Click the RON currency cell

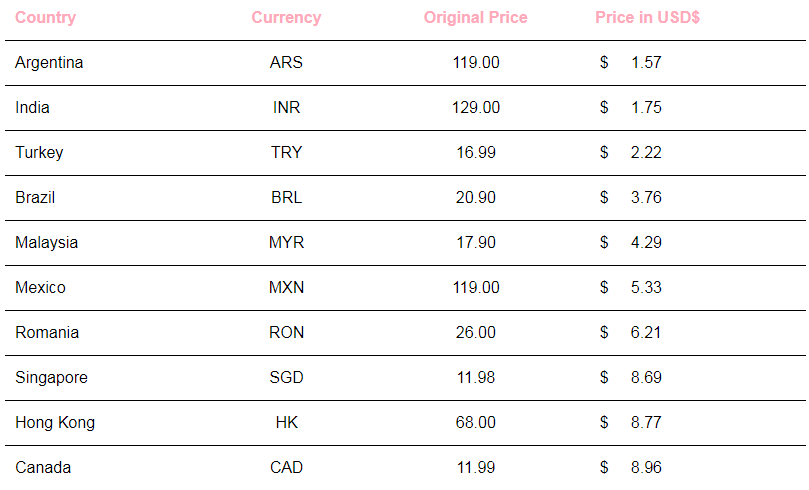tap(286, 332)
